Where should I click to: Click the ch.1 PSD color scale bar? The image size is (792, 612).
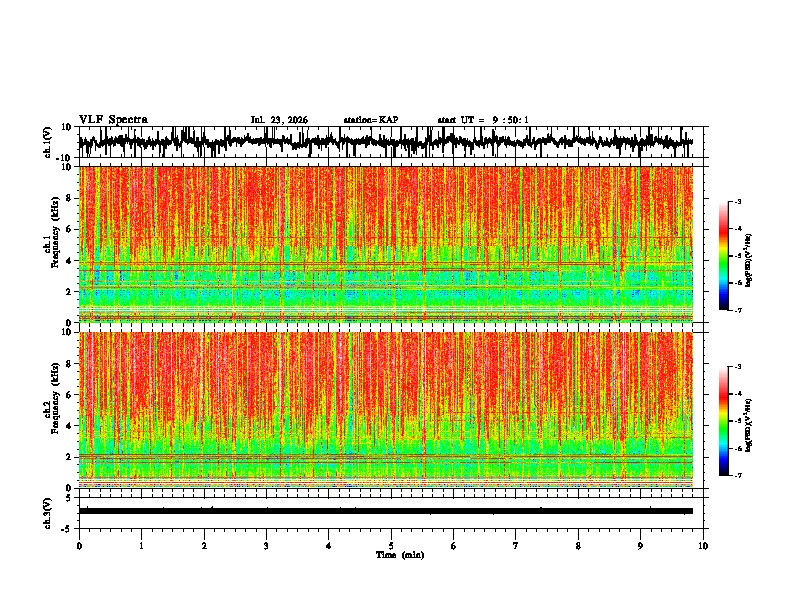click(x=724, y=256)
